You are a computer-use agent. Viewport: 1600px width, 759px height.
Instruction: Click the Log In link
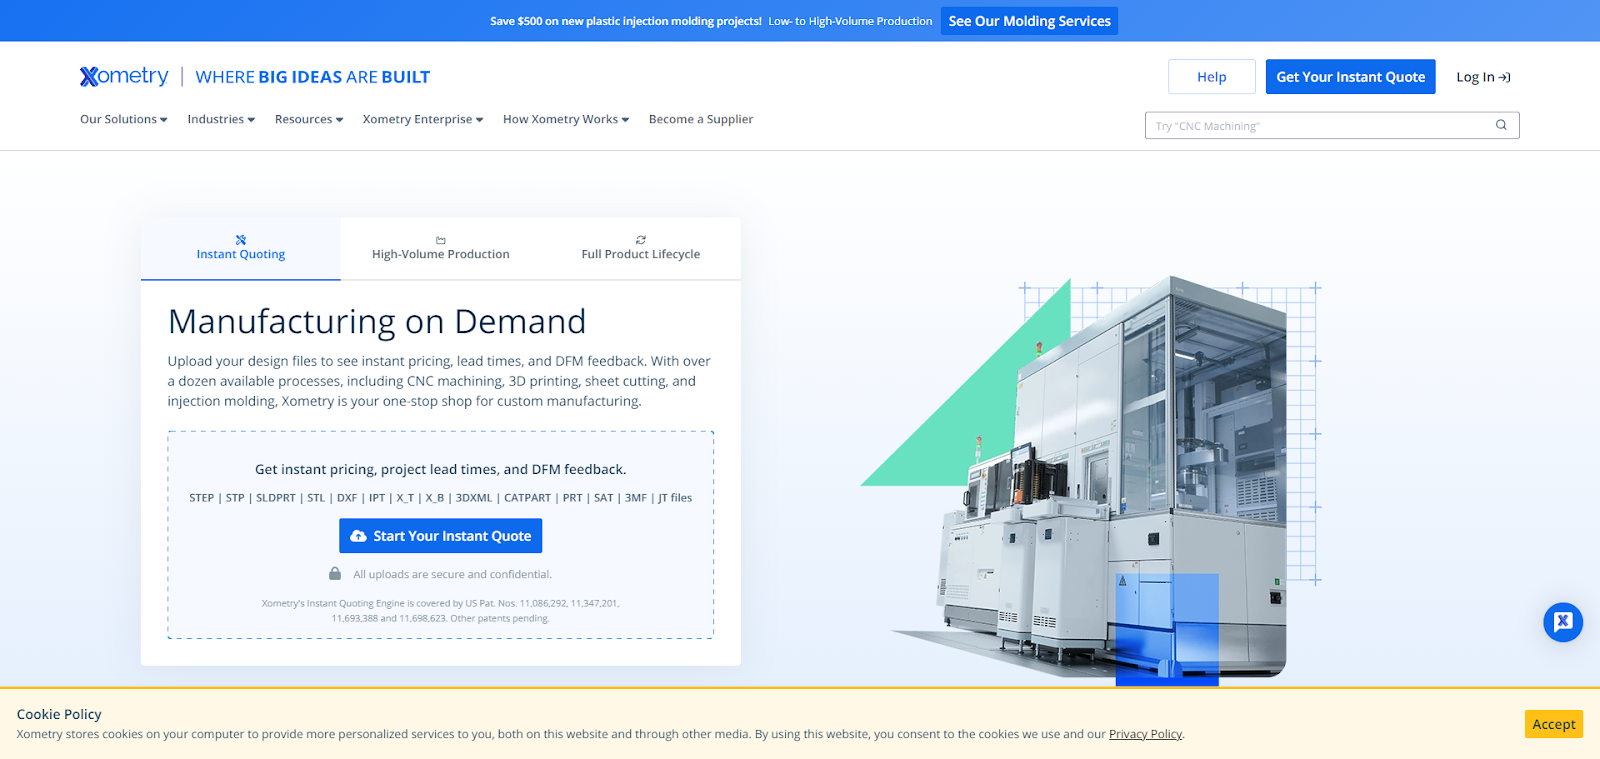pyautogui.click(x=1483, y=77)
